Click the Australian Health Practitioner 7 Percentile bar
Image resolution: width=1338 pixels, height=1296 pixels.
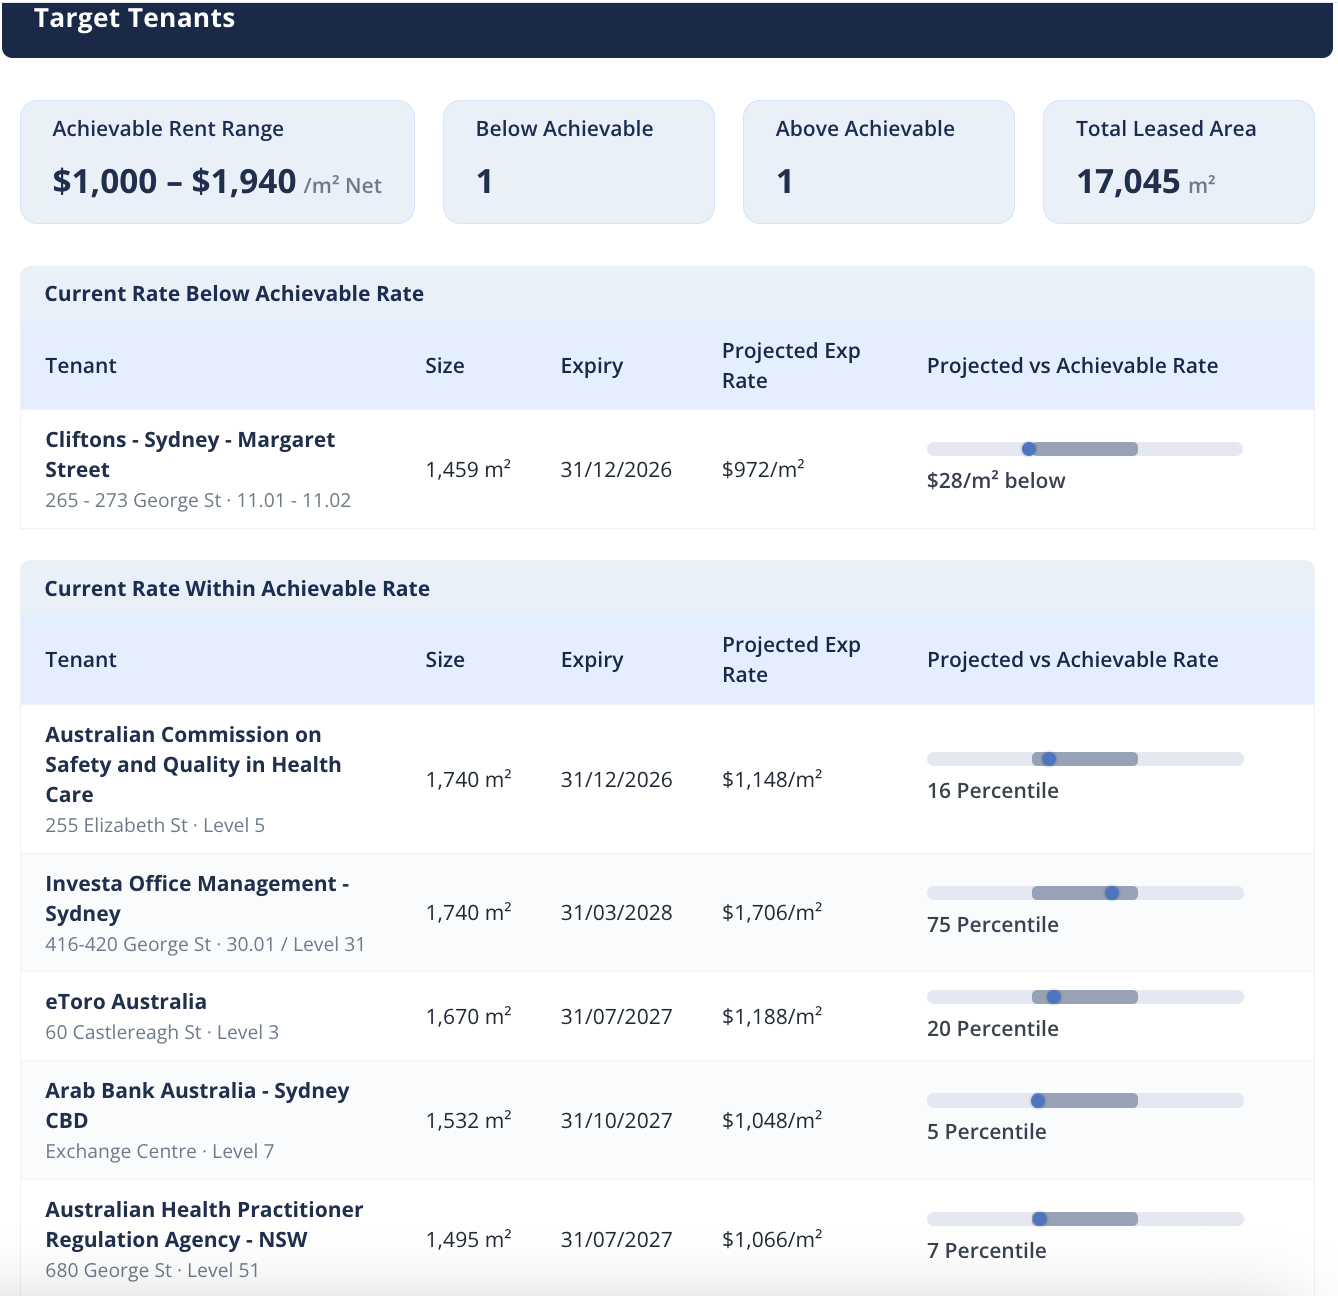pos(1085,1219)
